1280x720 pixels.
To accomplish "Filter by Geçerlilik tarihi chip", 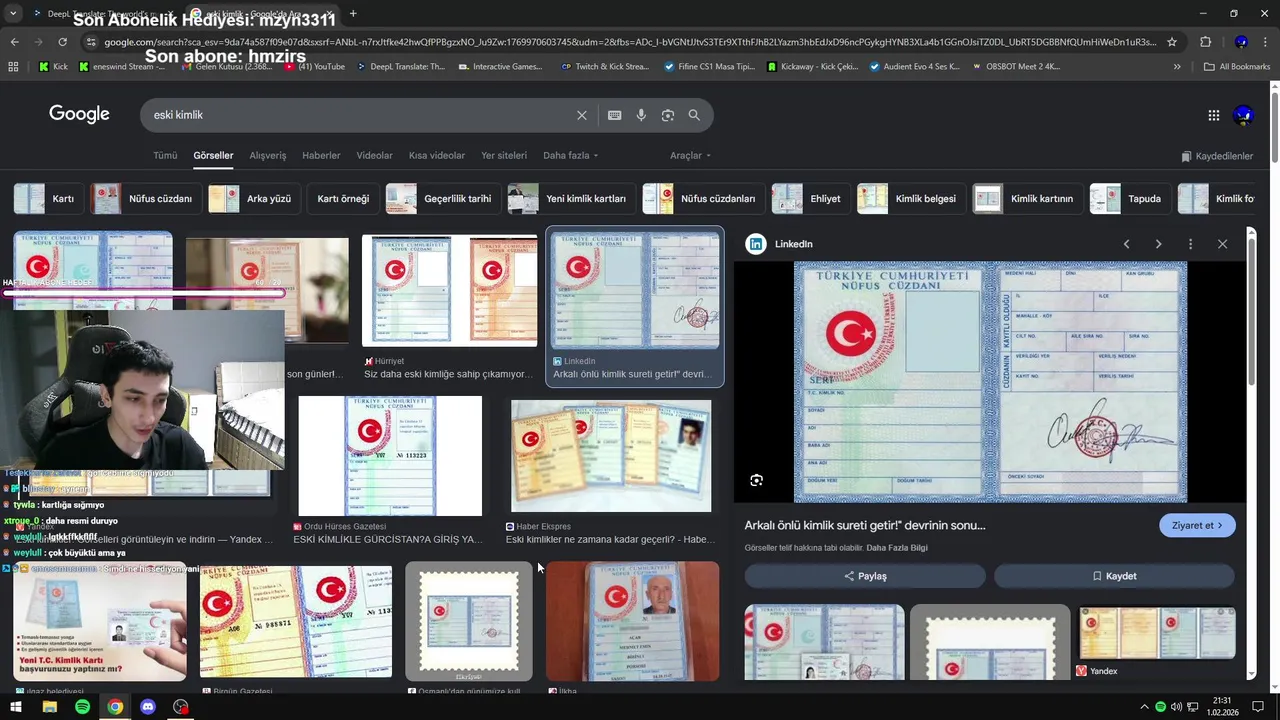I will pos(443,199).
